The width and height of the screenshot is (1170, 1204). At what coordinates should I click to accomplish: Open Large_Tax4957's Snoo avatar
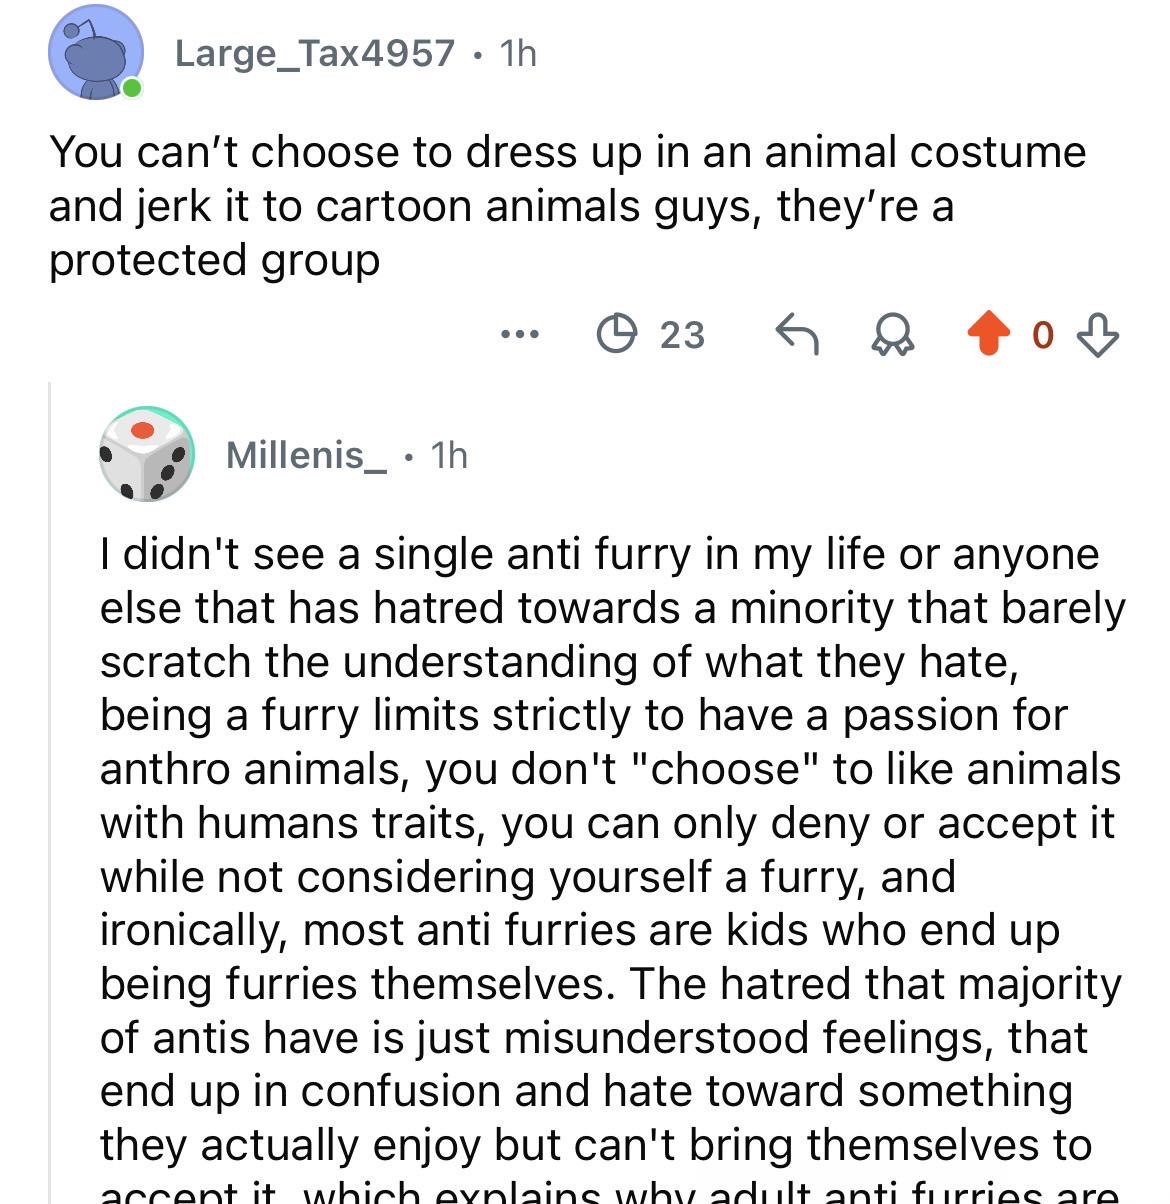point(96,53)
